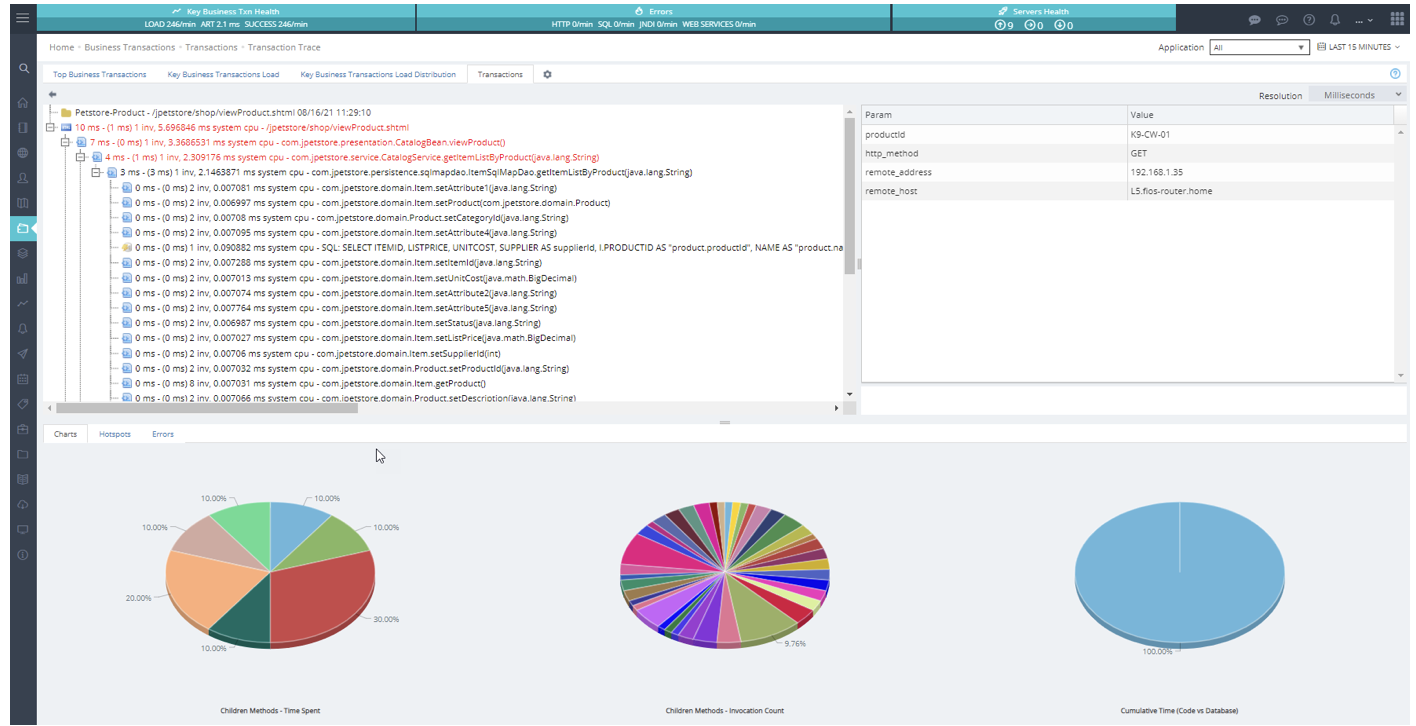This screenshot has height=726, width=1416.
Task: Switch to Top Business Transactions tab
Action: (x=99, y=74)
